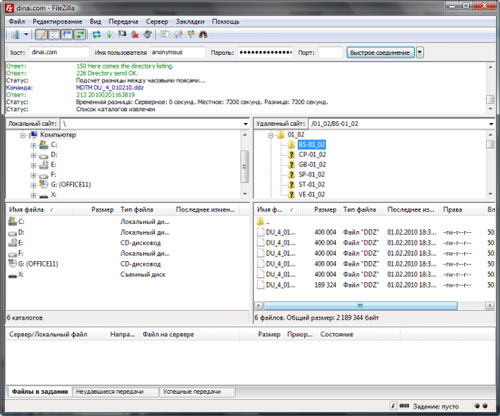This screenshot has height=416, width=500.
Task: Open the Вид menu
Action: pyautogui.click(x=95, y=22)
